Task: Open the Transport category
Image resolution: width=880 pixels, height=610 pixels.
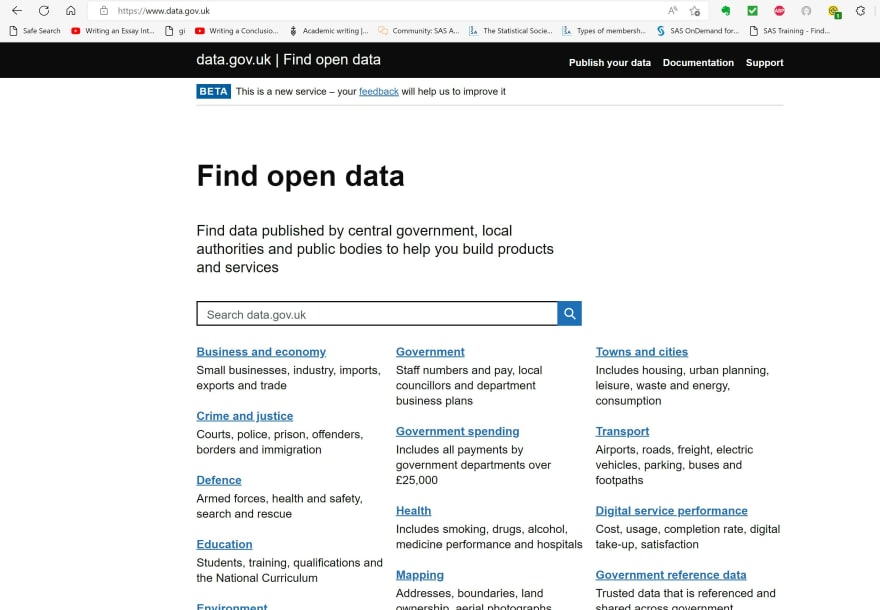Action: coord(622,432)
